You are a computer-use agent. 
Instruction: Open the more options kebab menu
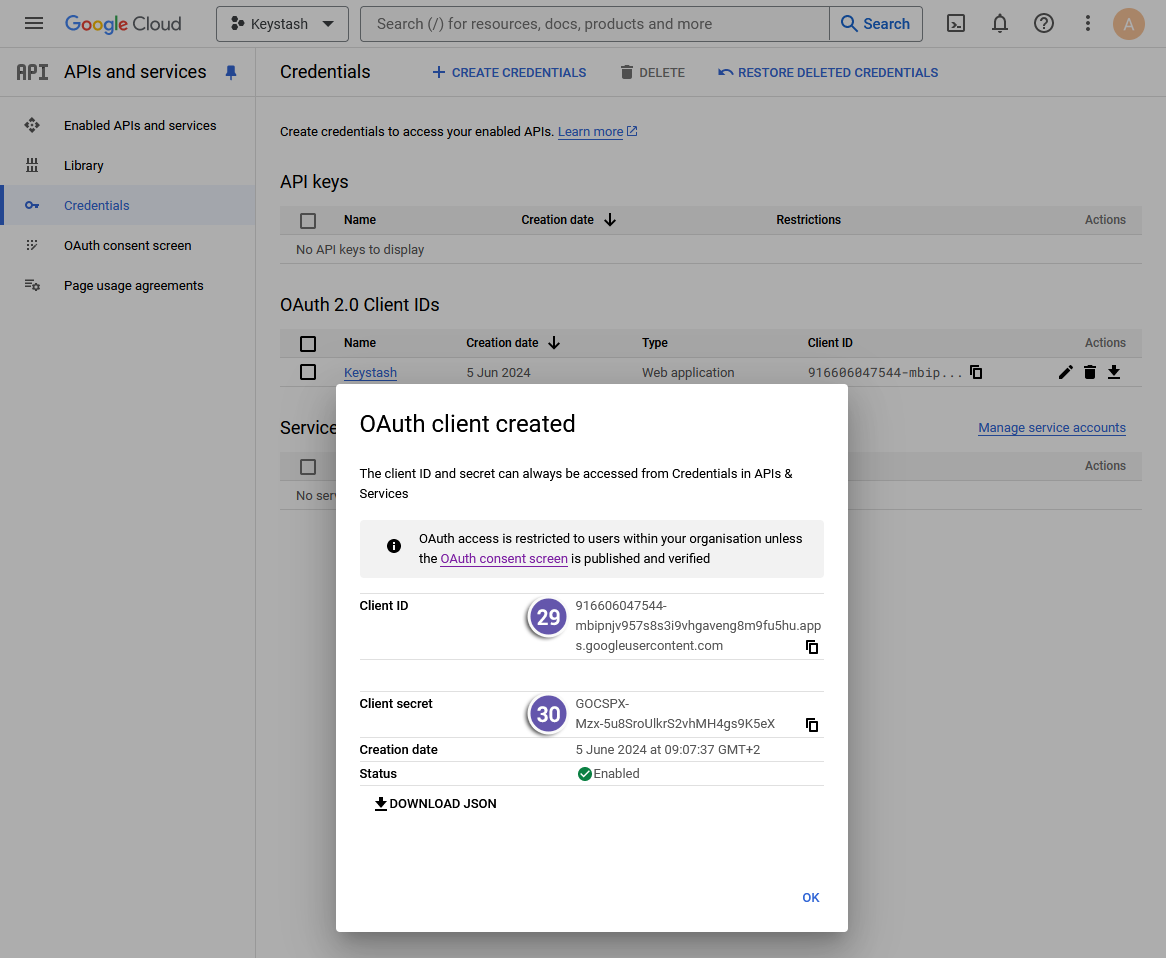click(1087, 24)
